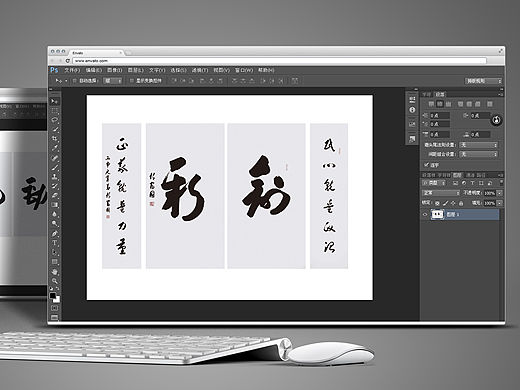Lock position icon in layers panel
The width and height of the screenshot is (520, 390).
point(453,203)
